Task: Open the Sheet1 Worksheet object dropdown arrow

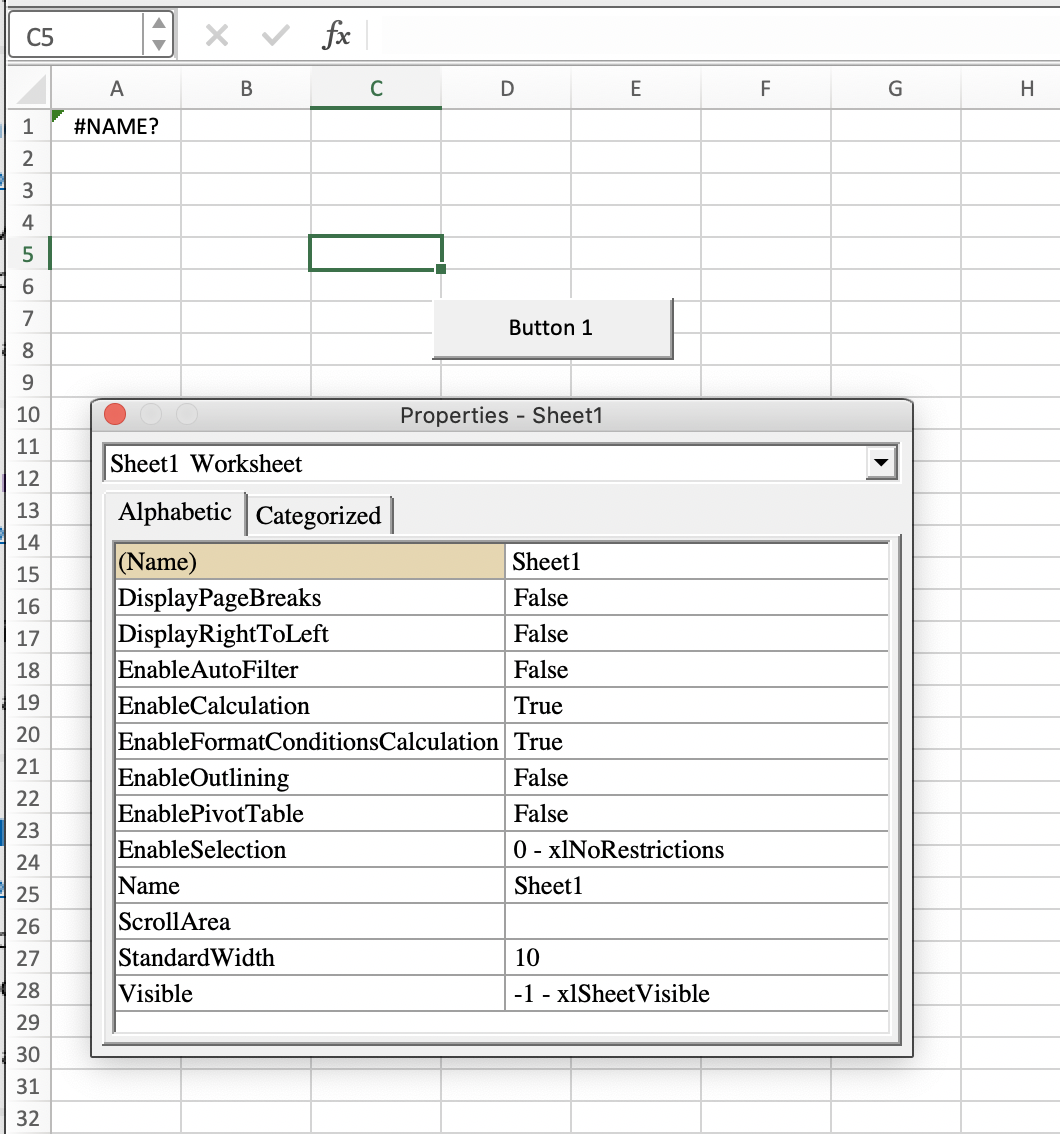Action: pos(881,463)
